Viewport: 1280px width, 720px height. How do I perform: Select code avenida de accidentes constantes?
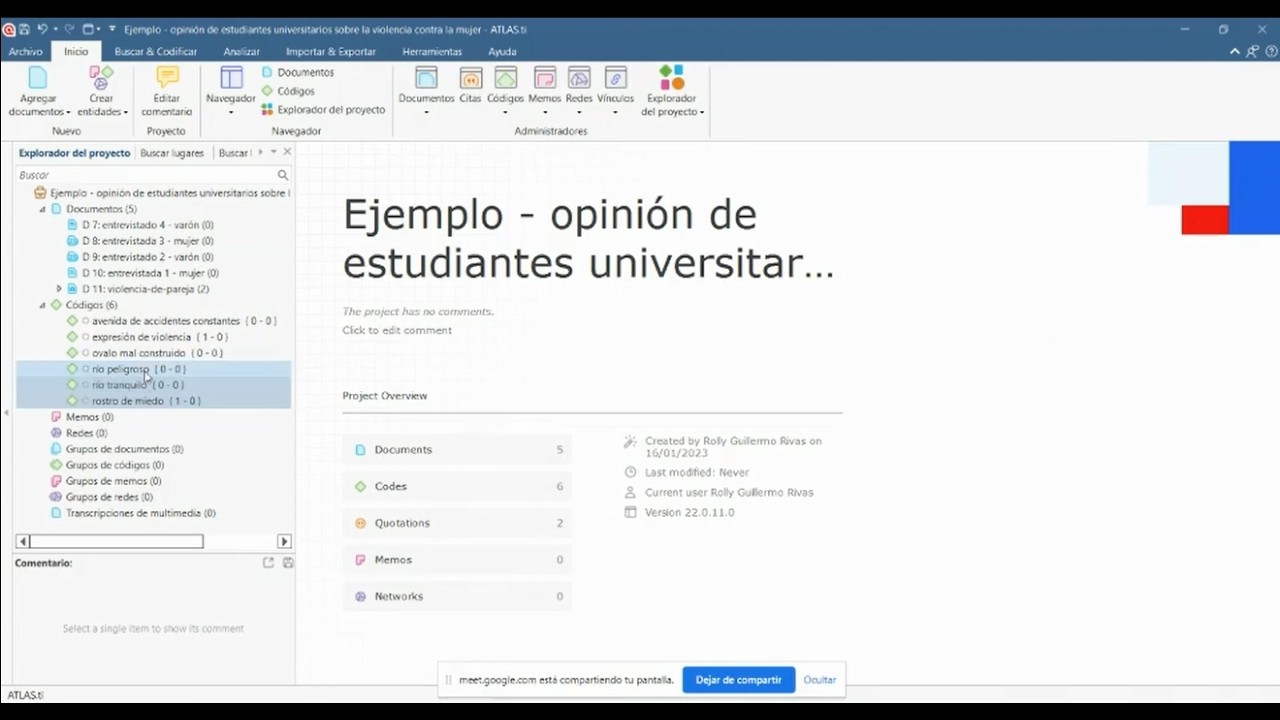pyautogui.click(x=172, y=321)
